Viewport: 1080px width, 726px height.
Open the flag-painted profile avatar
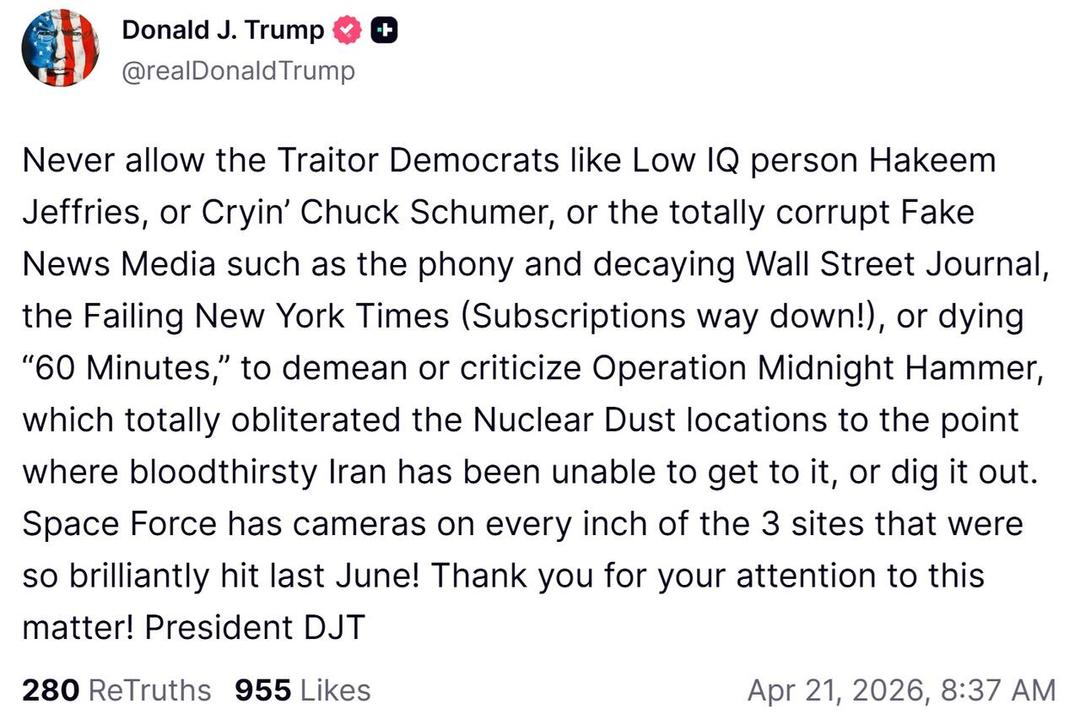coord(61,50)
